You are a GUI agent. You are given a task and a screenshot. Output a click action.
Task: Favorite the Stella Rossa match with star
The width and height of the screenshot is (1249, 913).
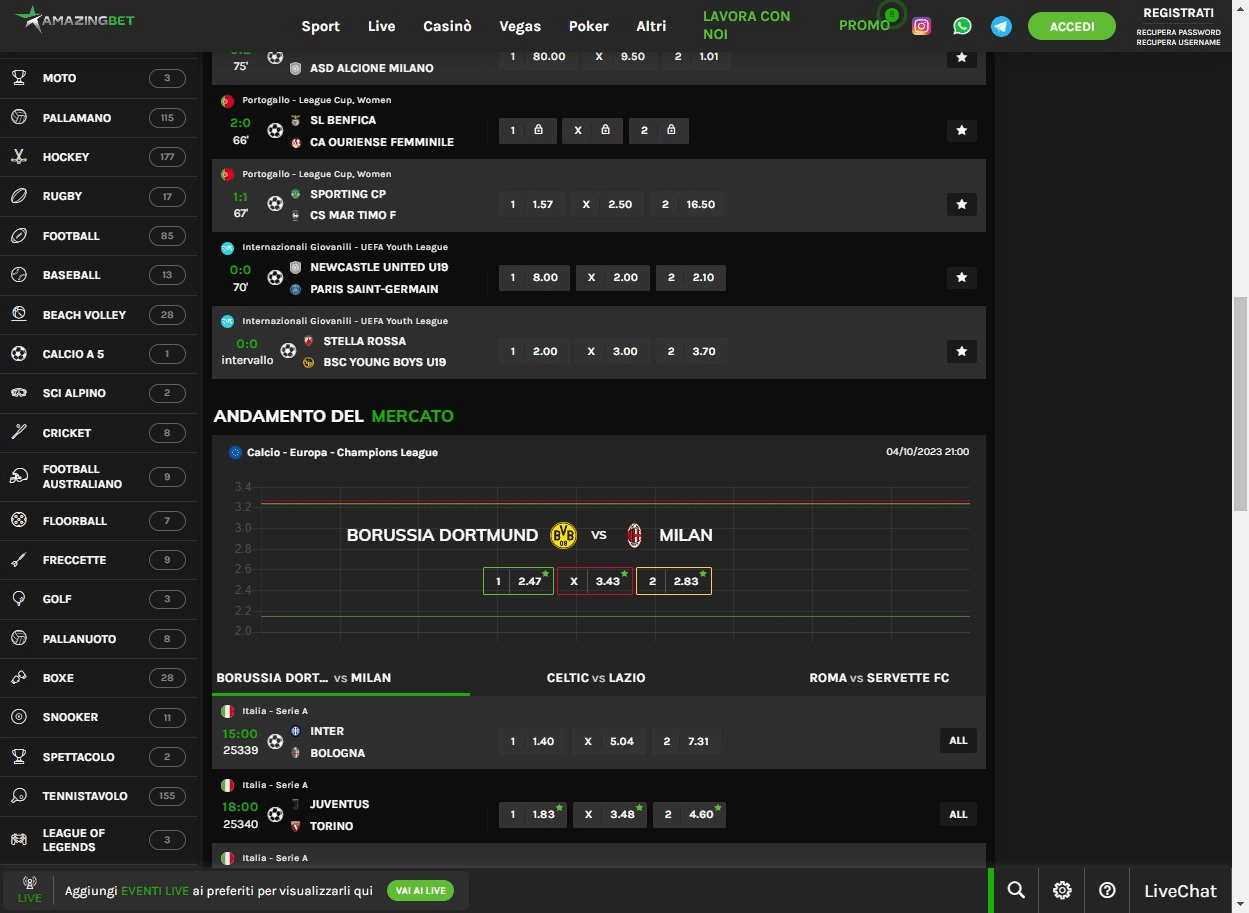[x=961, y=351]
